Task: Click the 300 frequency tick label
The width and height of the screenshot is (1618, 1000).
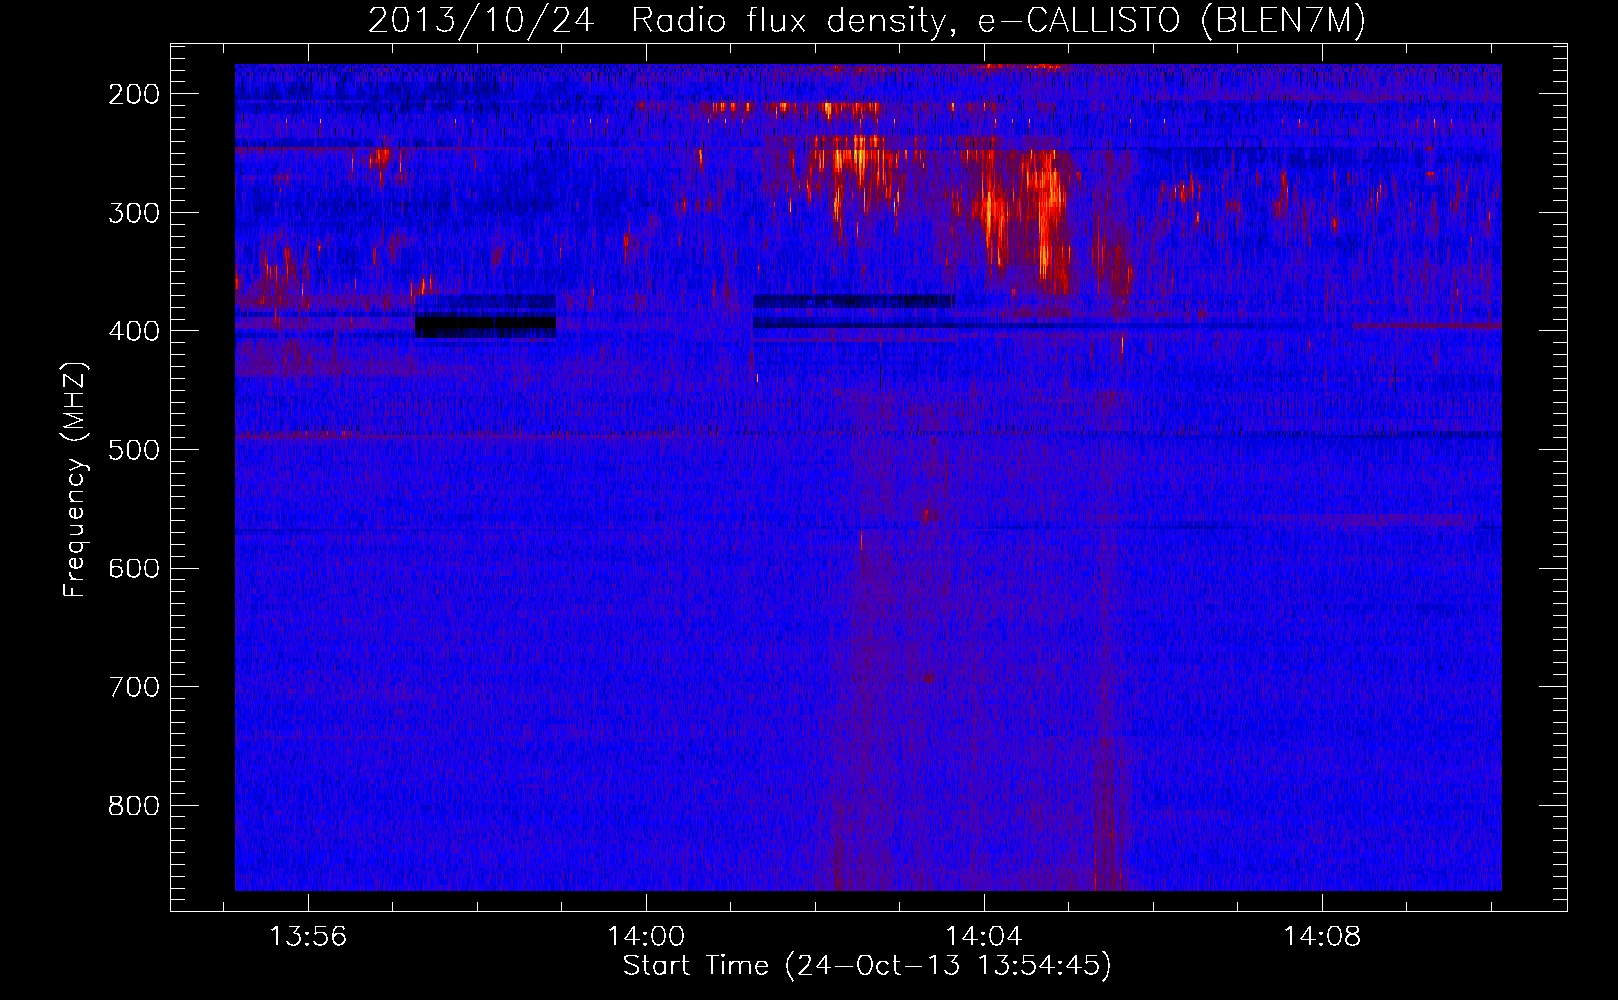Action: point(134,212)
